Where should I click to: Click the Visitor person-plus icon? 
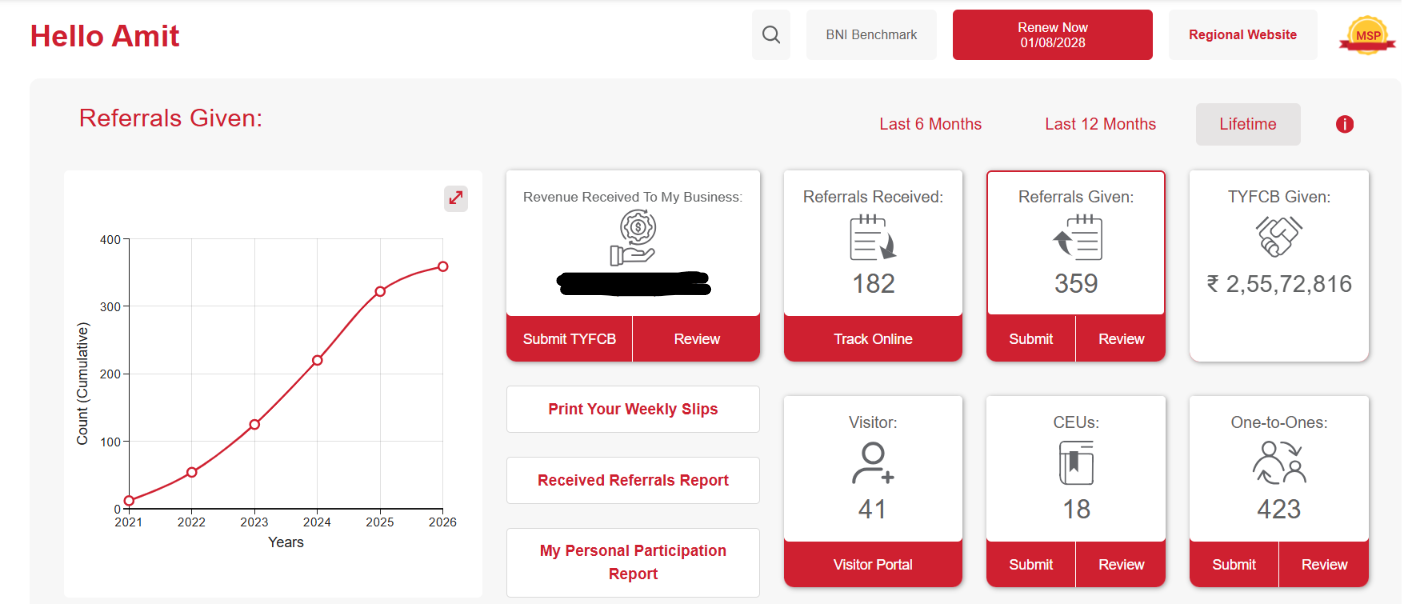[873, 463]
